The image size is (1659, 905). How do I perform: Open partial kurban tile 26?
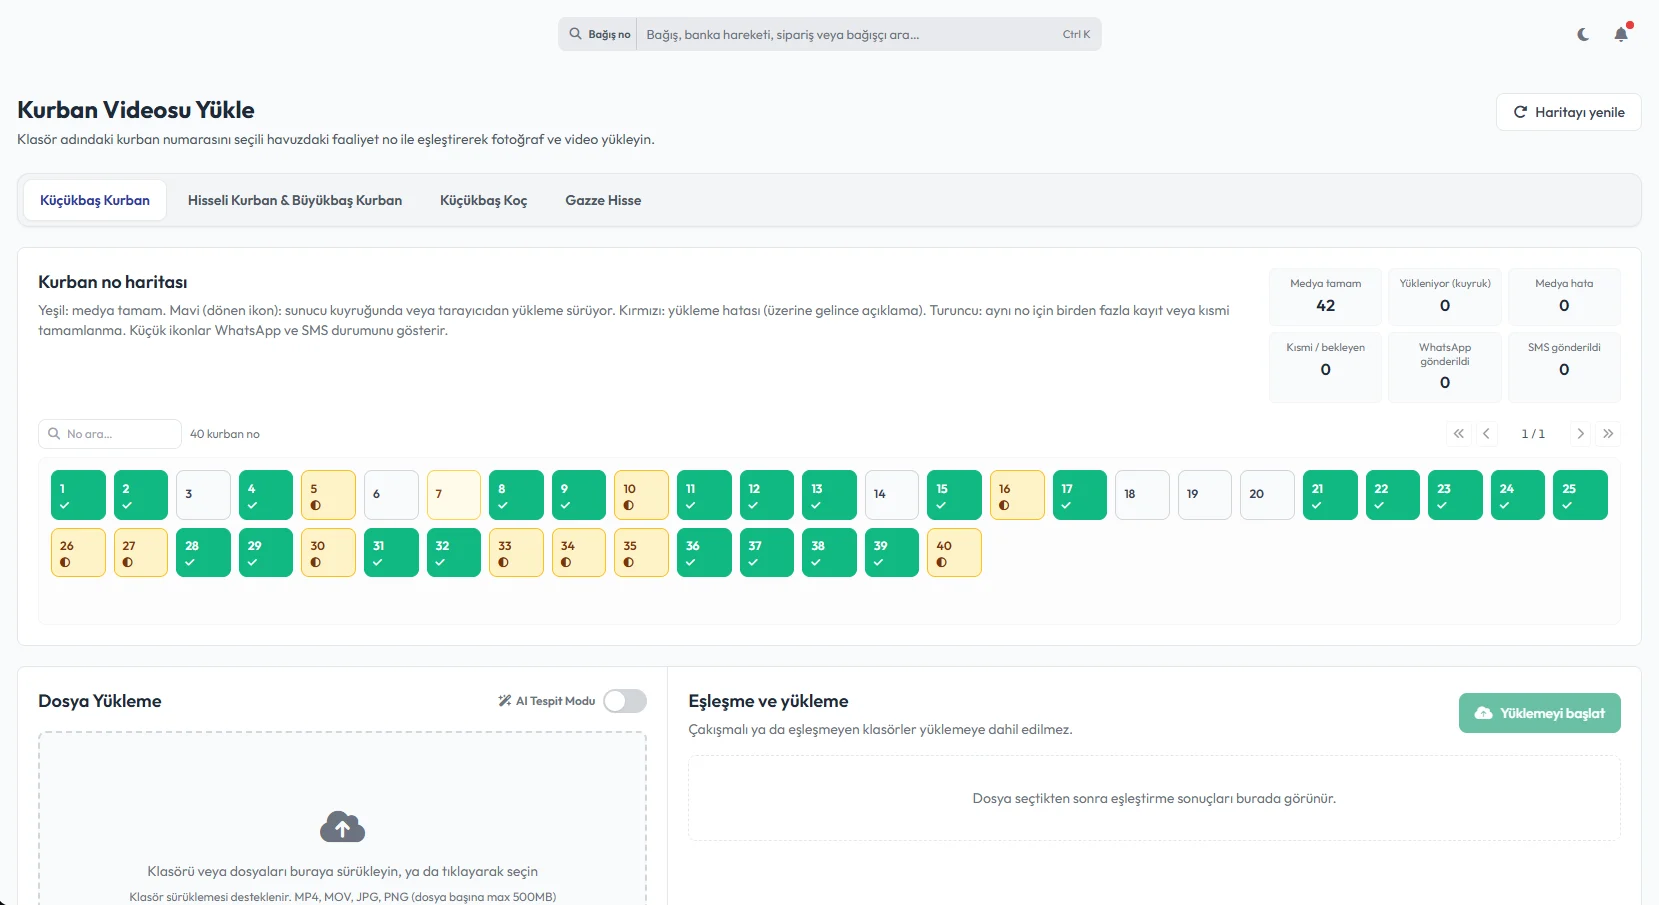78,552
